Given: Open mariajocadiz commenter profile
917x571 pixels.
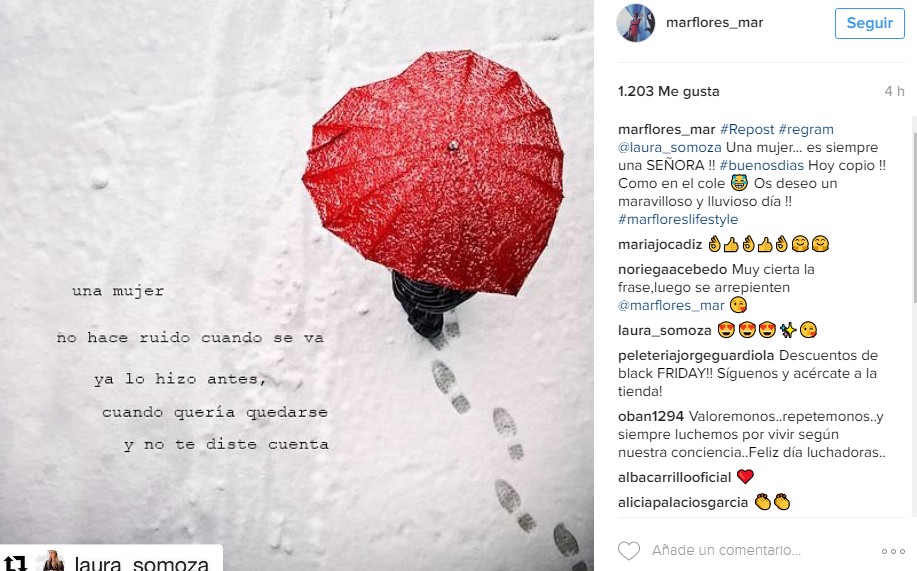Looking at the screenshot, I should pyautogui.click(x=660, y=245).
